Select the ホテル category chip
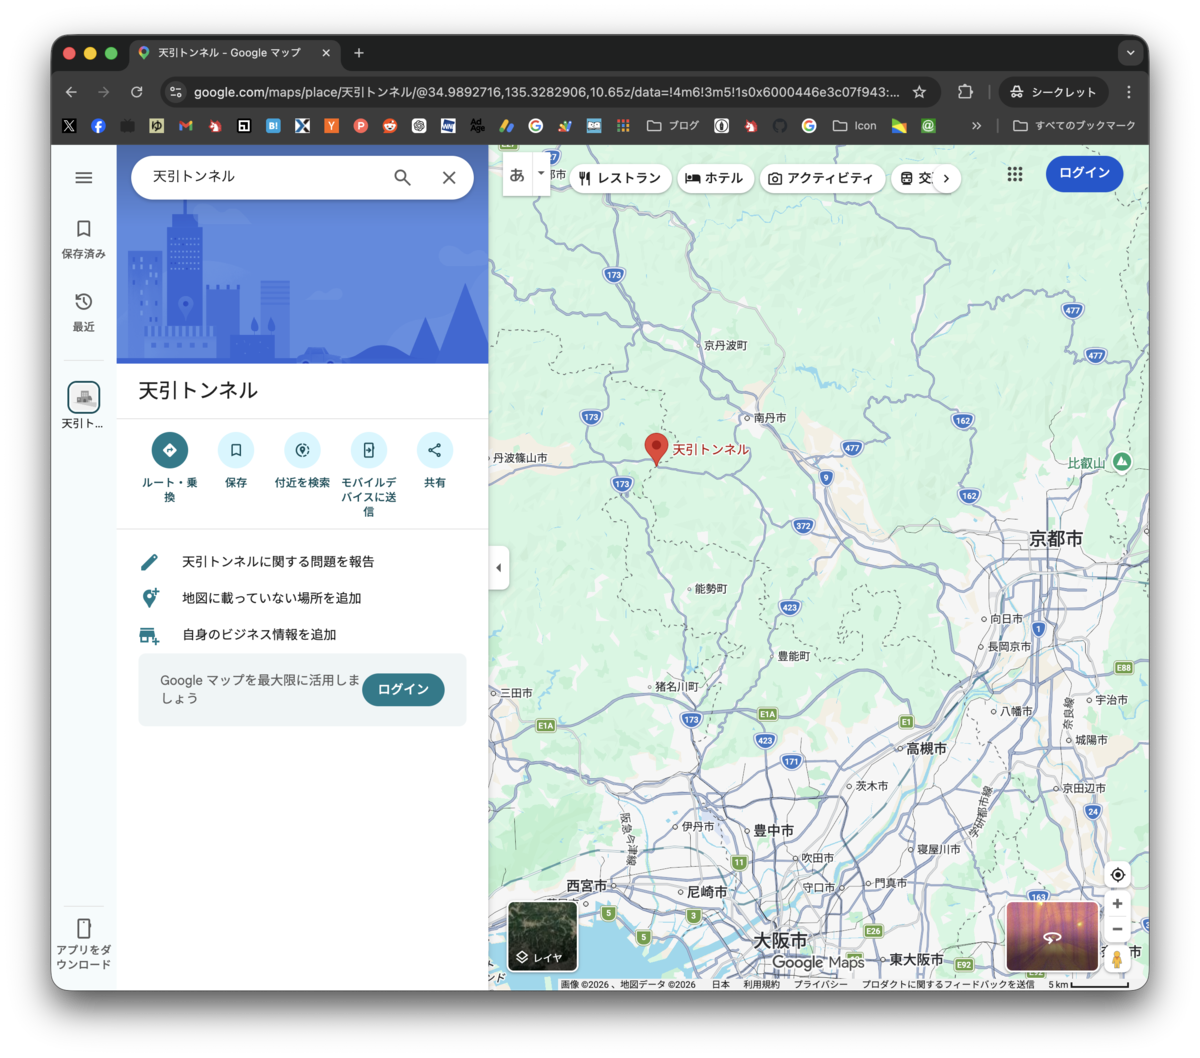The image size is (1200, 1058). click(x=715, y=178)
